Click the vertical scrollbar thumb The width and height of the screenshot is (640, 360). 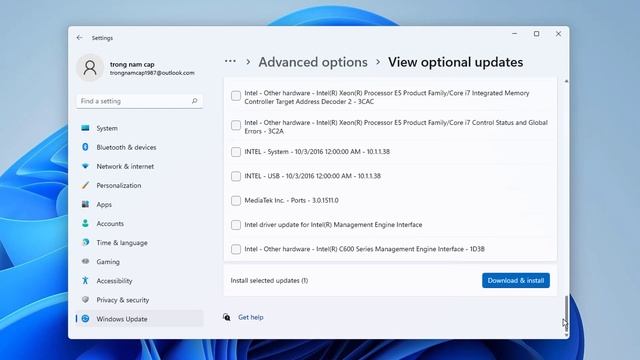tap(566, 312)
